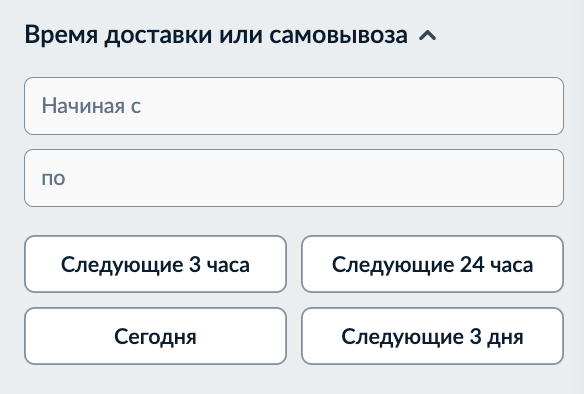Tap the upward caret beside 'самовывоза'
Viewport: 584px width, 394px height.
tap(428, 35)
